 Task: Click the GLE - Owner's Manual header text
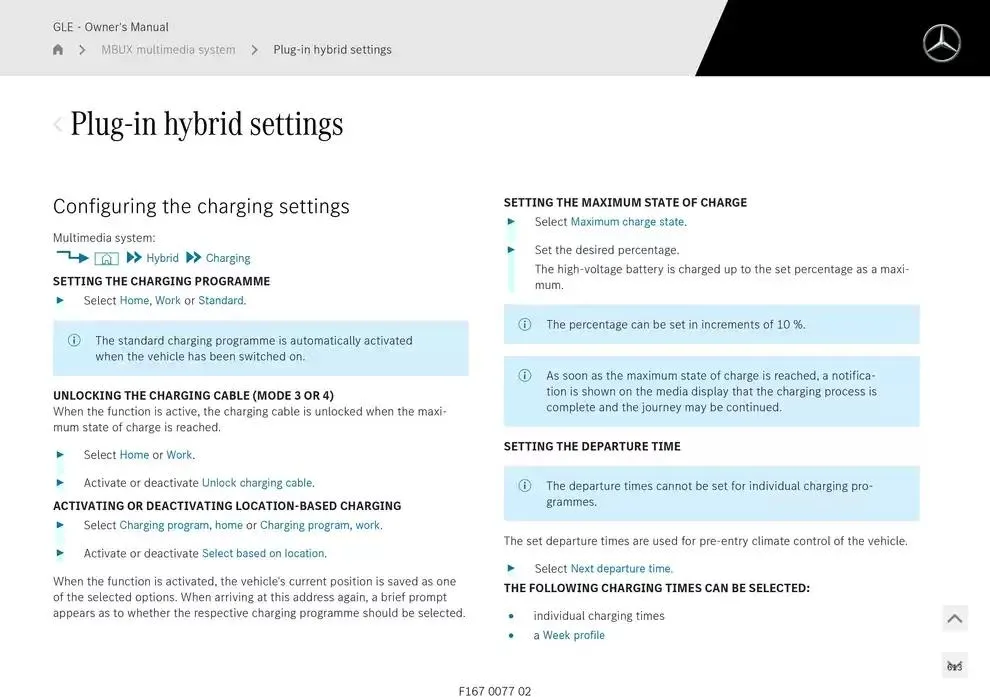coord(110,27)
